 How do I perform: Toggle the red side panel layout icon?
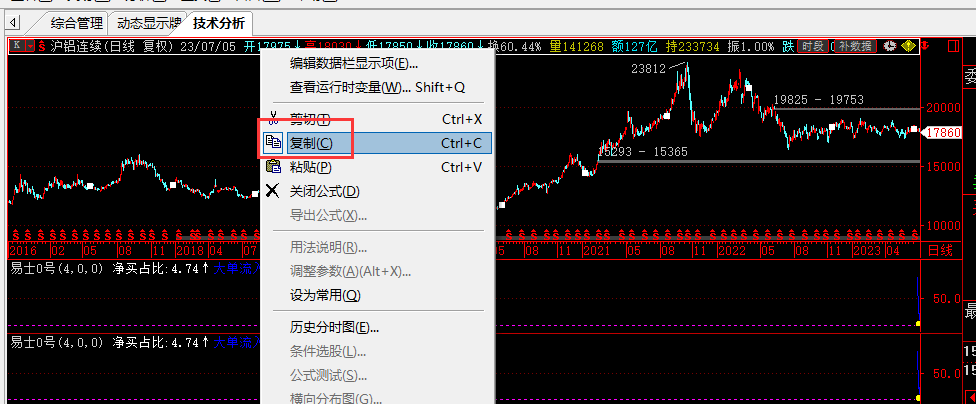(x=953, y=45)
